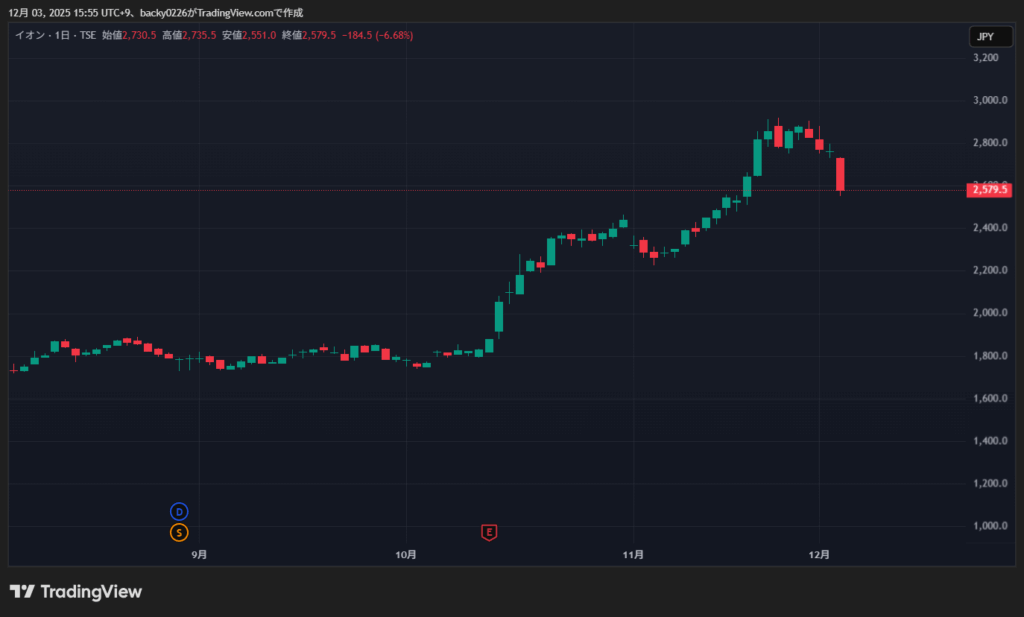Click the 2,000.0 price axis label
1024x617 pixels.
coord(986,313)
